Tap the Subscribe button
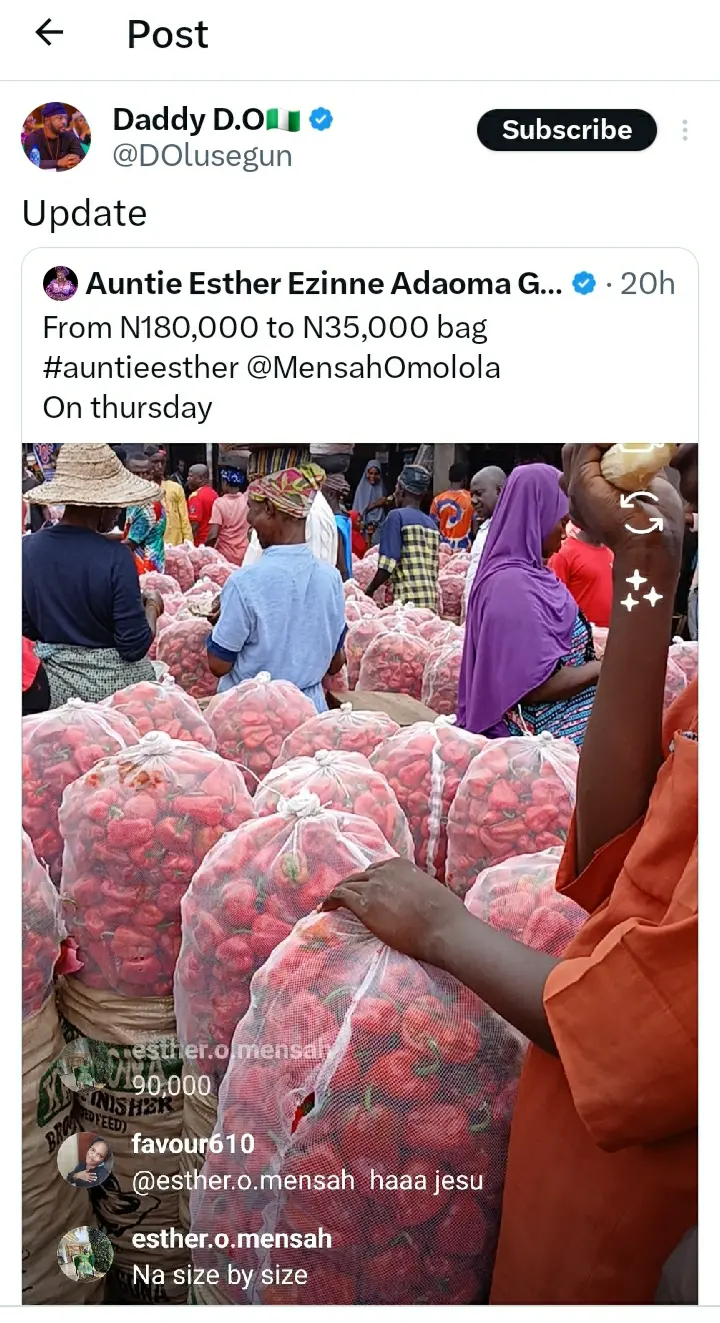Image resolution: width=720 pixels, height=1323 pixels. pyautogui.click(x=567, y=130)
